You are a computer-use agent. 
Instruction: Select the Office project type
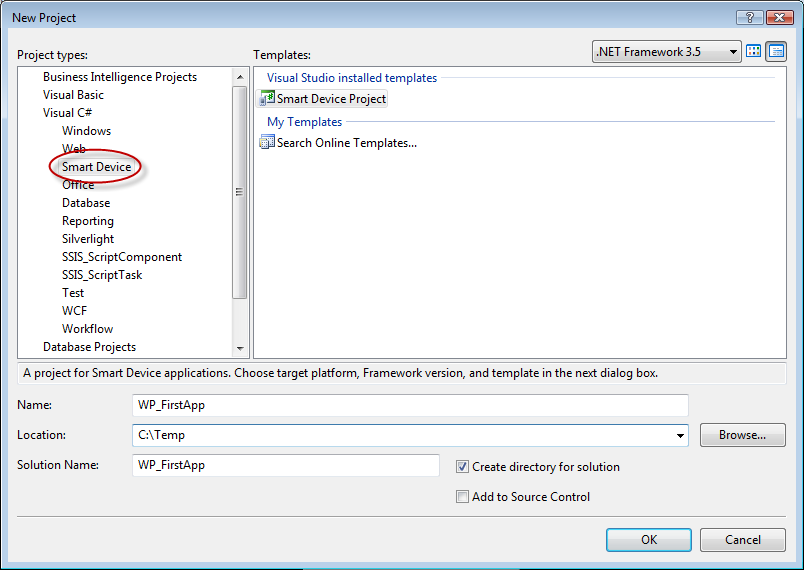(x=78, y=185)
